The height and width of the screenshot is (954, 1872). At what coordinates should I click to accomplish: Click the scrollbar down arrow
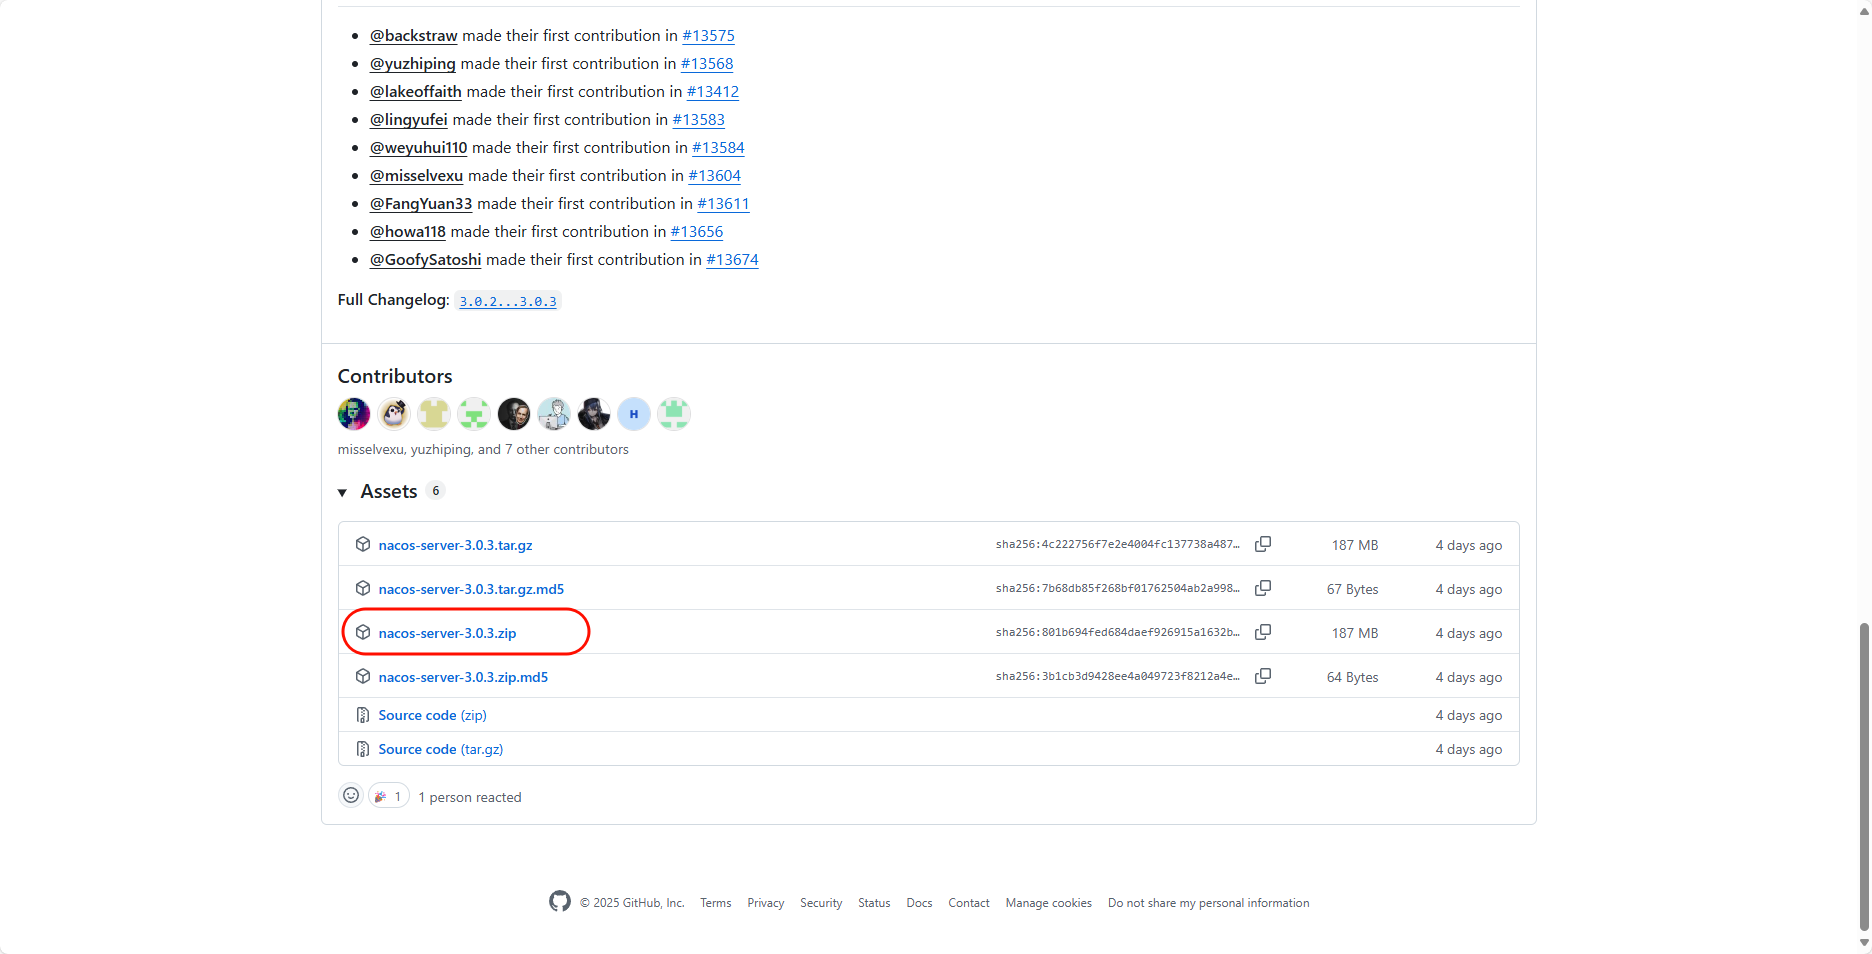[1863, 941]
